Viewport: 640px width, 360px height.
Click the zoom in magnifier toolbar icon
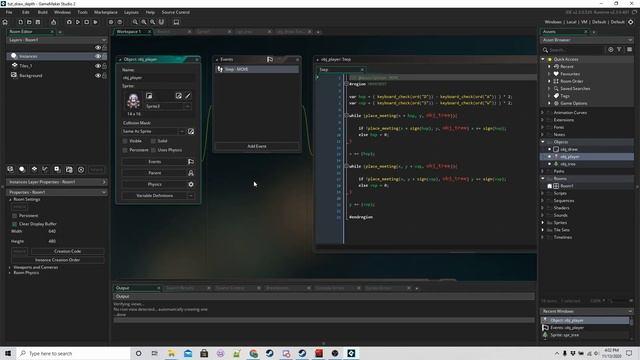pos(153,22)
